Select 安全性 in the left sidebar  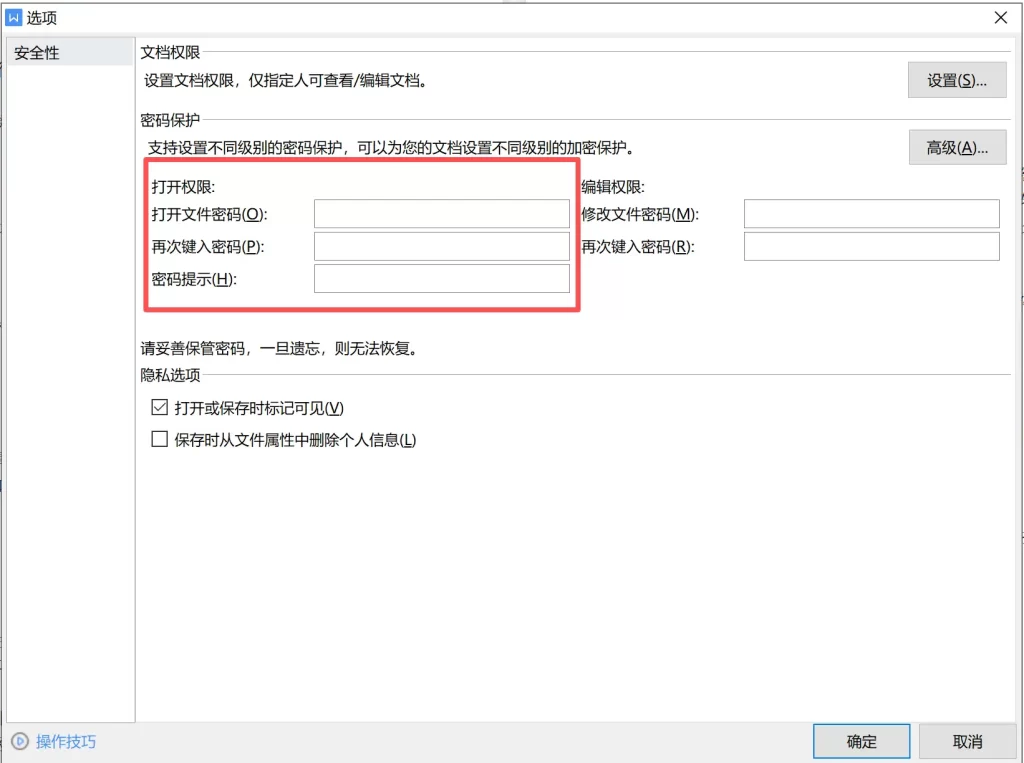point(36,50)
